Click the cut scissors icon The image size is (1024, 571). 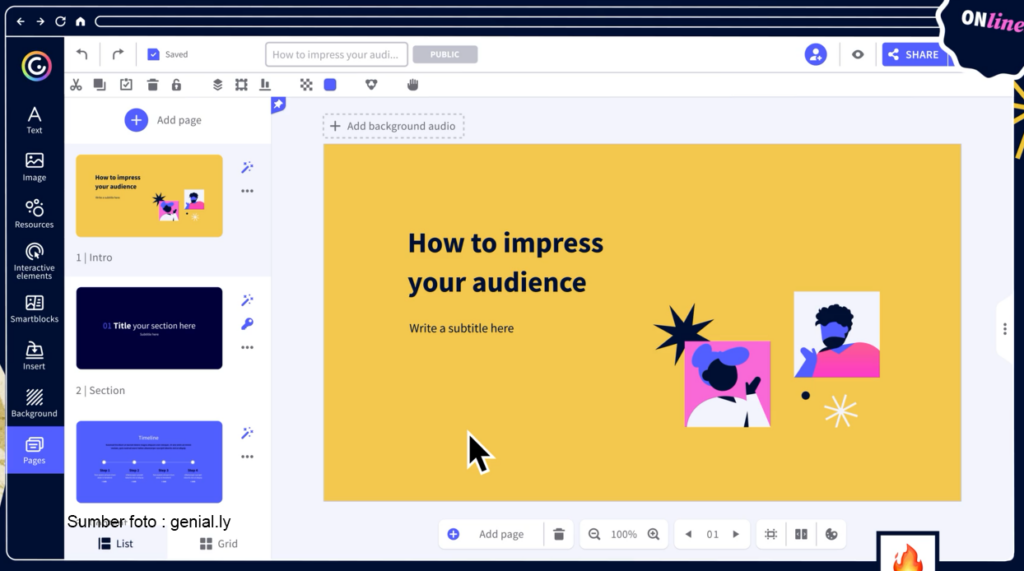click(76, 85)
